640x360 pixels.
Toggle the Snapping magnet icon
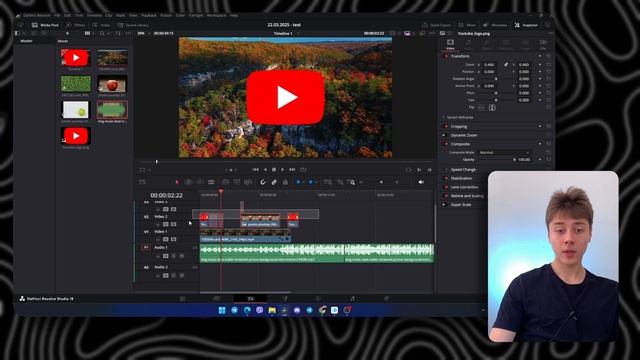point(263,182)
